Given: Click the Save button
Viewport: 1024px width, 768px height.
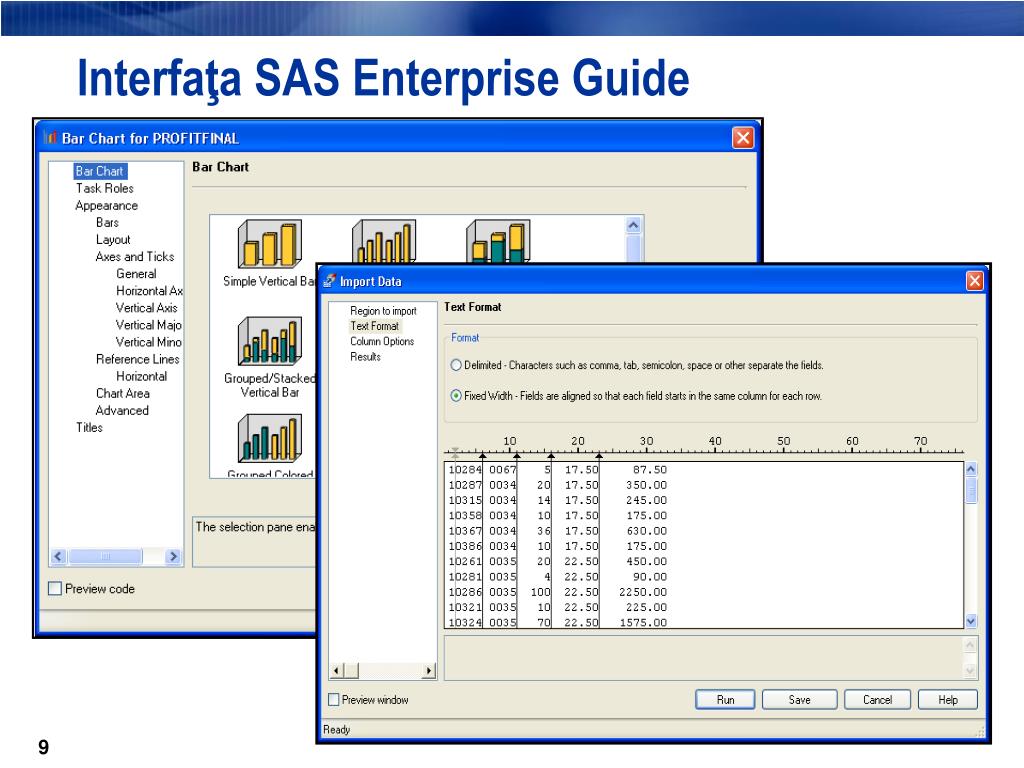Looking at the screenshot, I should coord(799,699).
